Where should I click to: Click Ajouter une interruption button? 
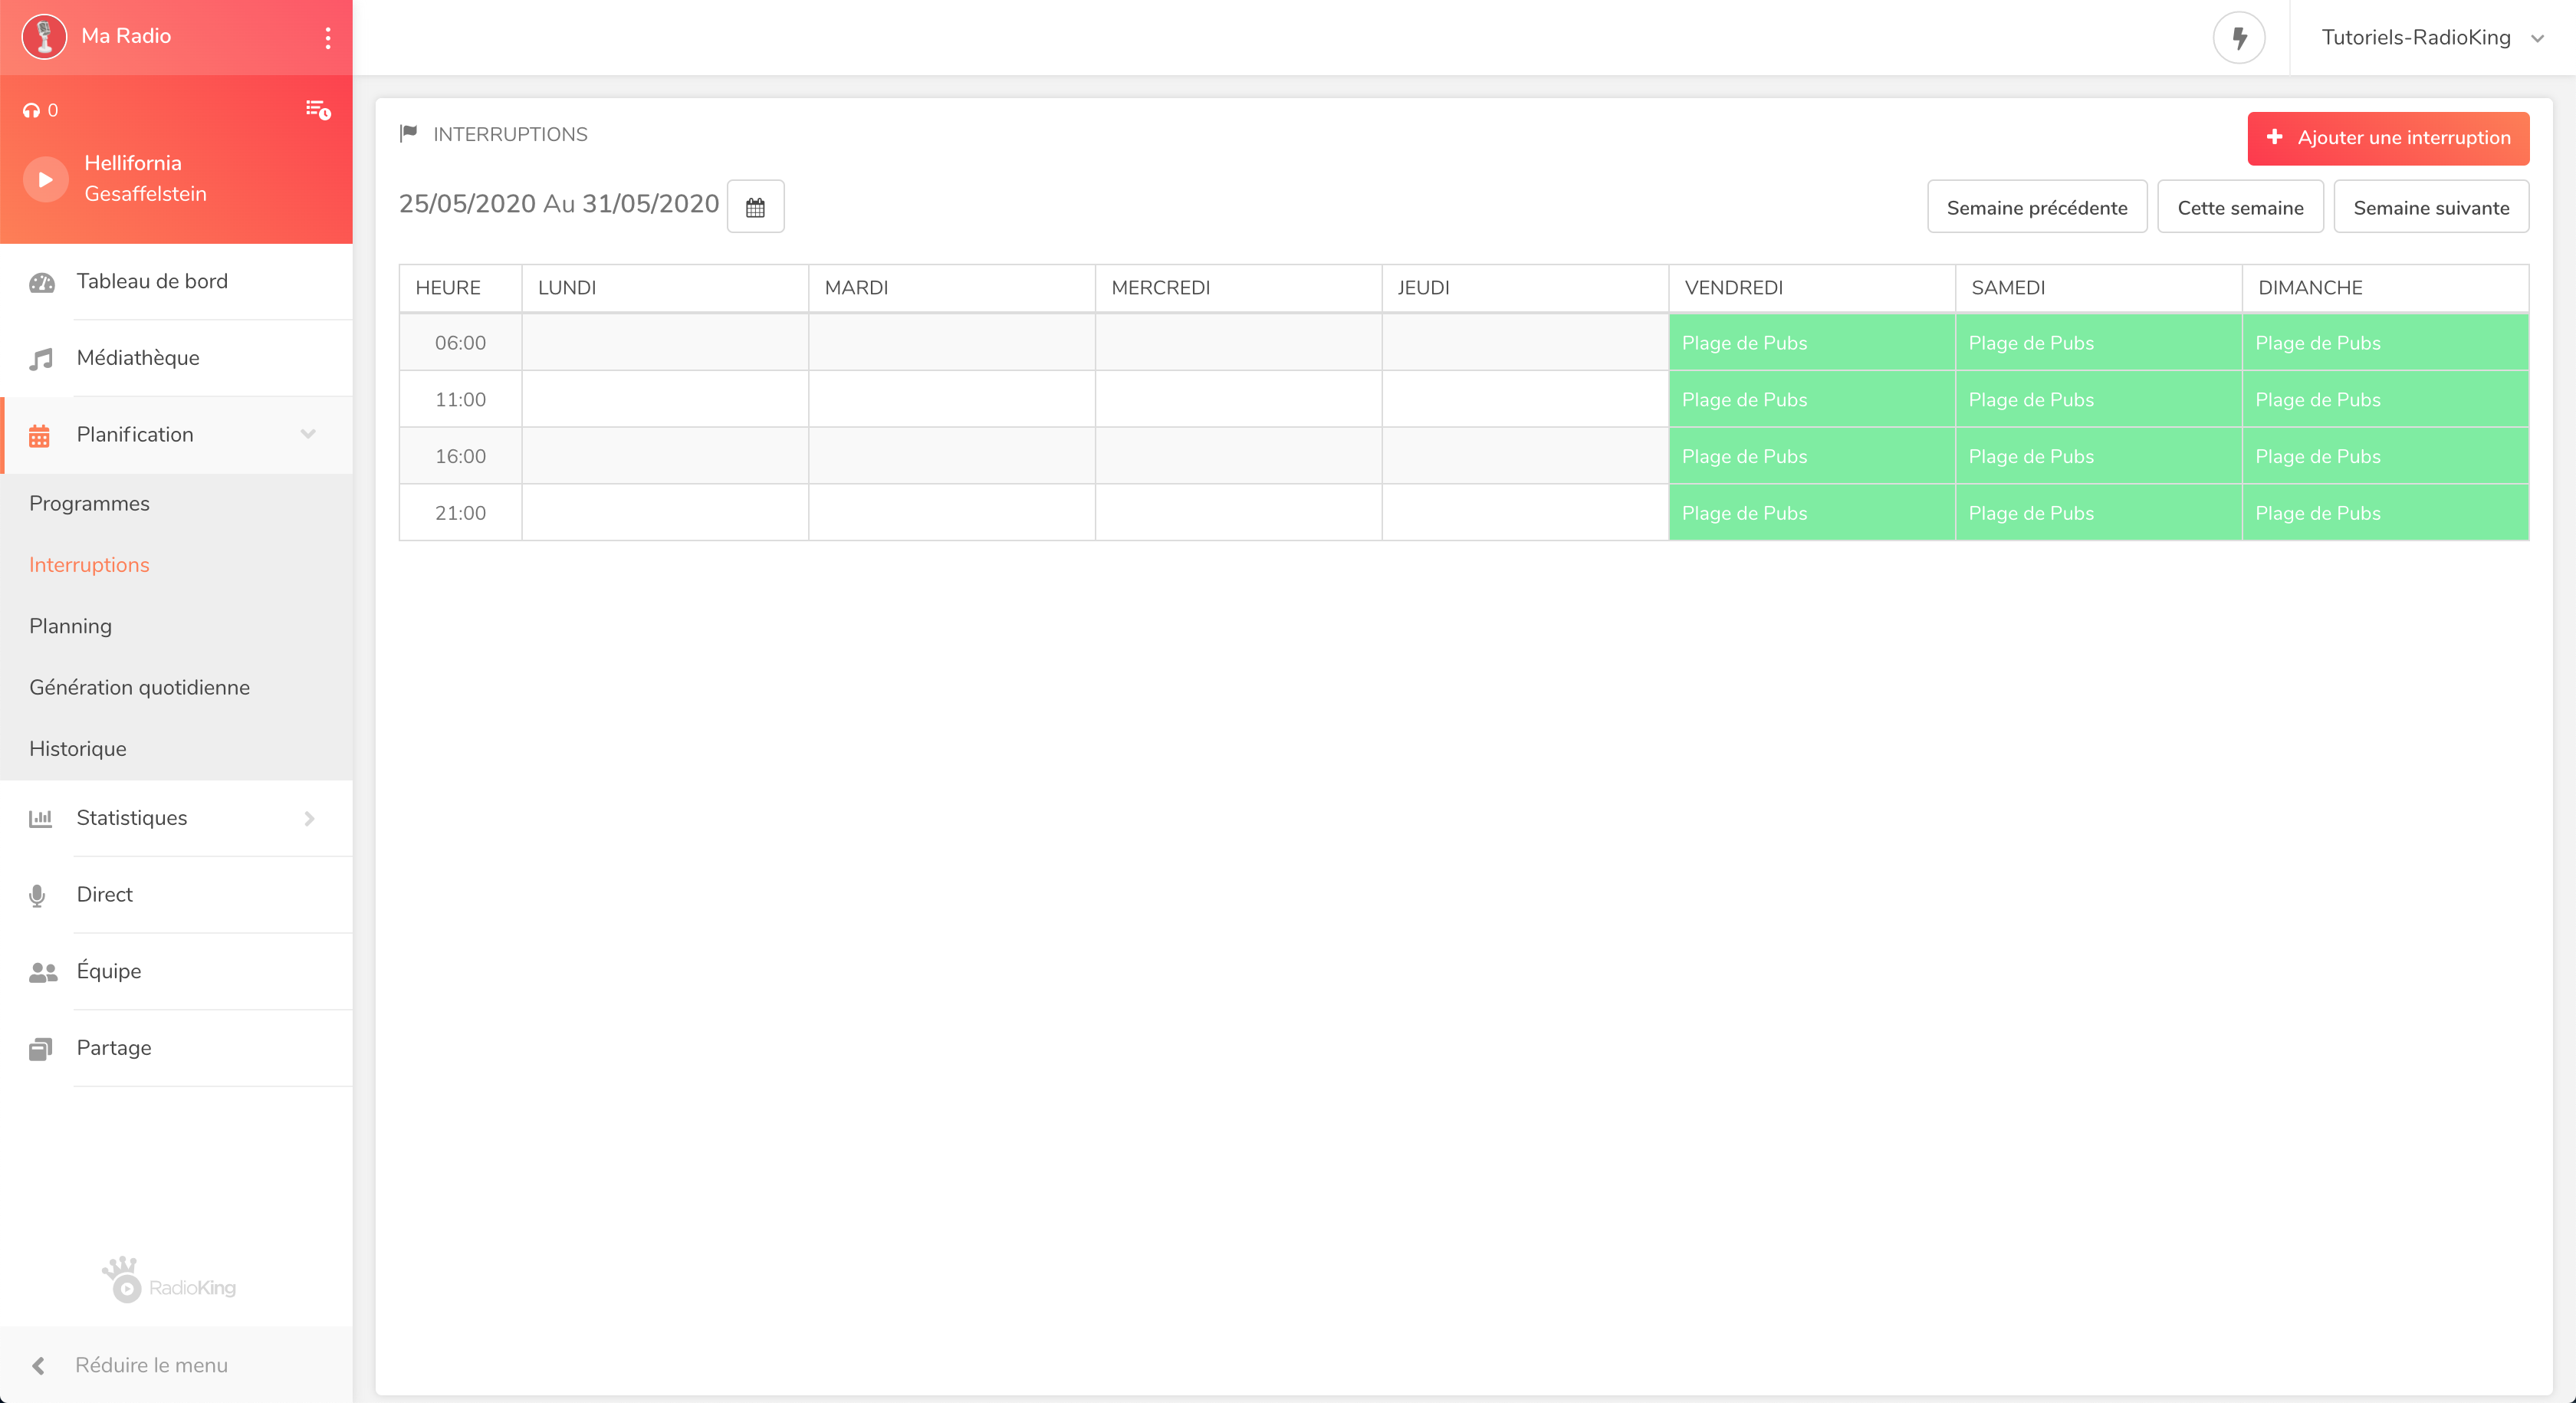[2388, 138]
